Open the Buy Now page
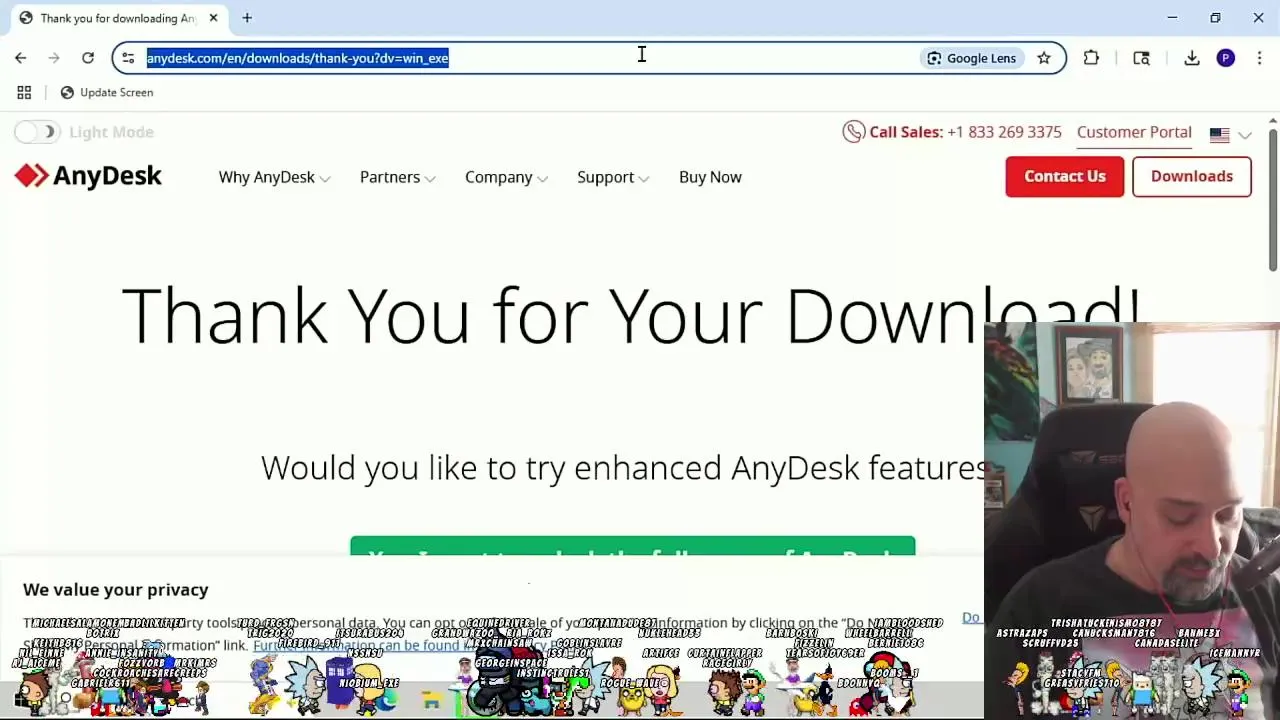Image resolution: width=1280 pixels, height=720 pixels. click(x=710, y=177)
